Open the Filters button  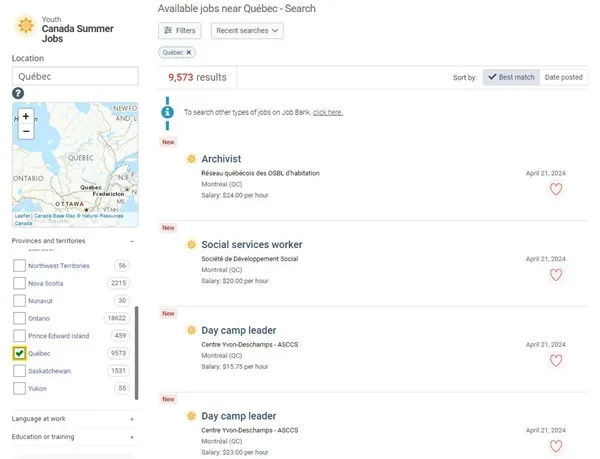point(180,31)
